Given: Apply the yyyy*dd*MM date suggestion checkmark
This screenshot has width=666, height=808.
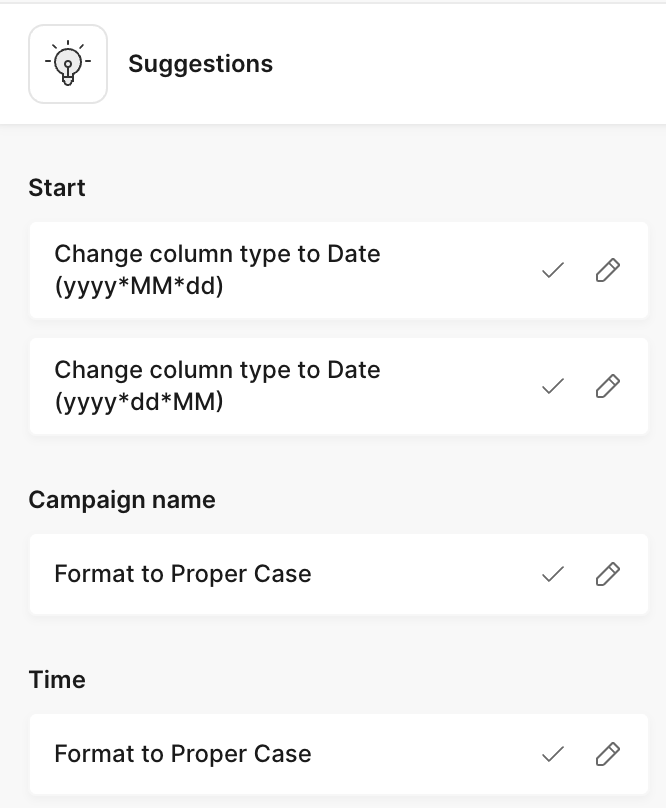Looking at the screenshot, I should pyautogui.click(x=553, y=386).
